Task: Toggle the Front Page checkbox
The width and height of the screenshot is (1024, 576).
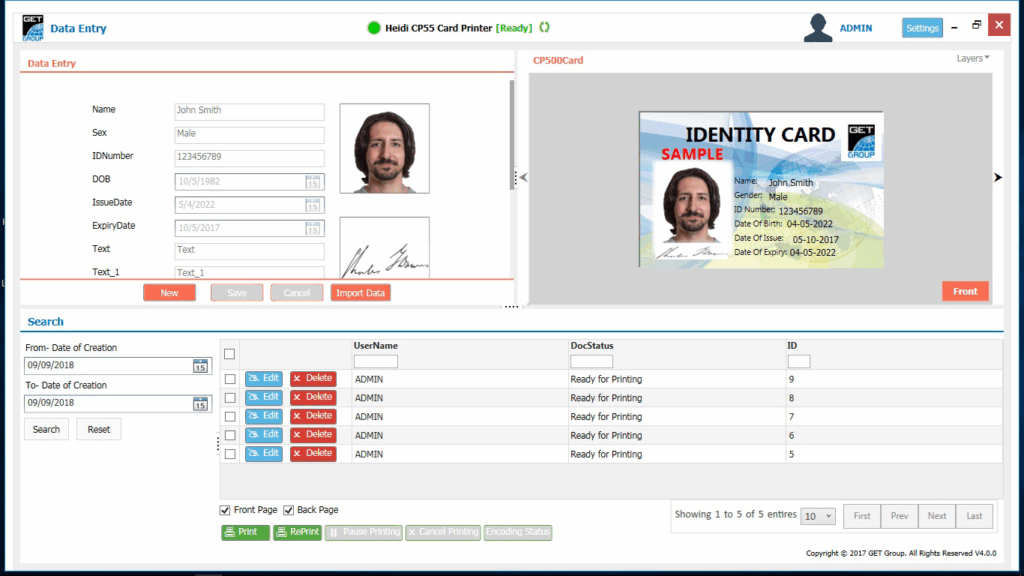Action: 225,510
